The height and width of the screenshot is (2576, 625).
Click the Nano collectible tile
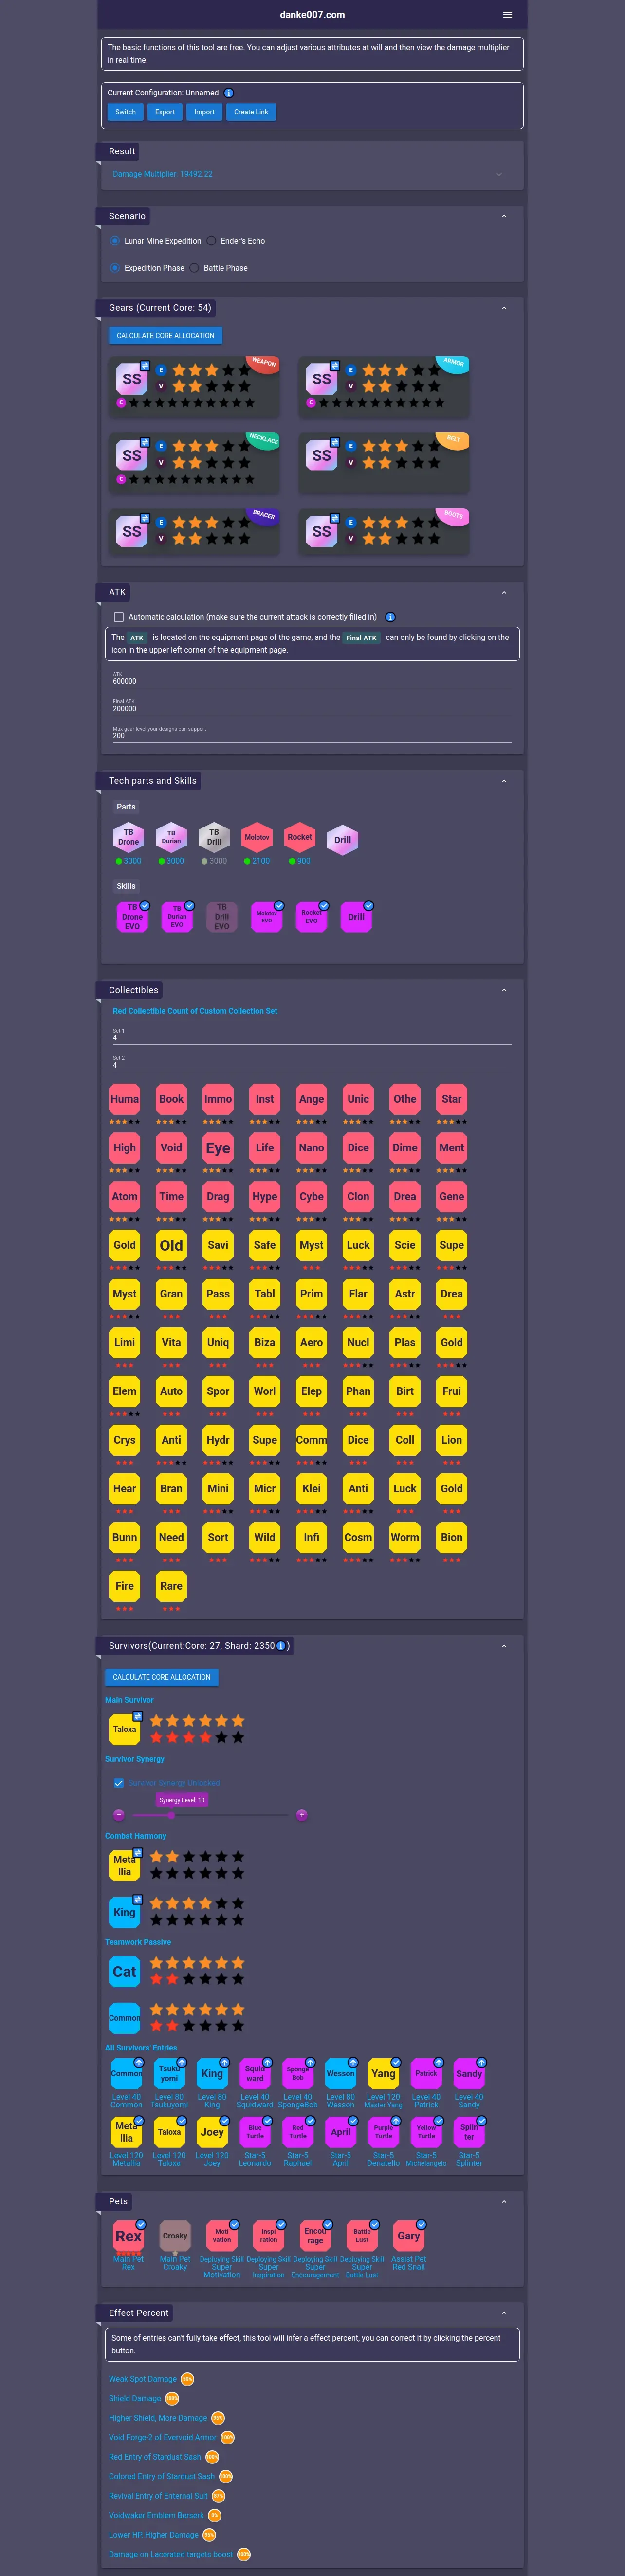(x=311, y=1148)
